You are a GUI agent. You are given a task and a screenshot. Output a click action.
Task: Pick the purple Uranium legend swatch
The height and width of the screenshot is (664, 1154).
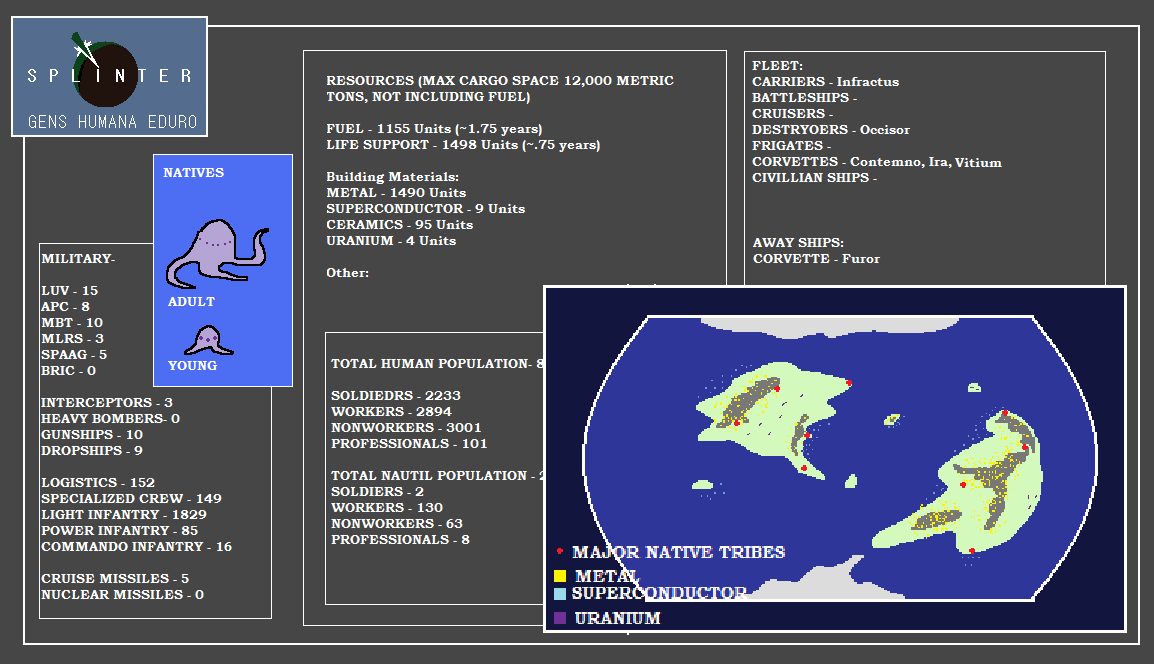click(x=560, y=618)
